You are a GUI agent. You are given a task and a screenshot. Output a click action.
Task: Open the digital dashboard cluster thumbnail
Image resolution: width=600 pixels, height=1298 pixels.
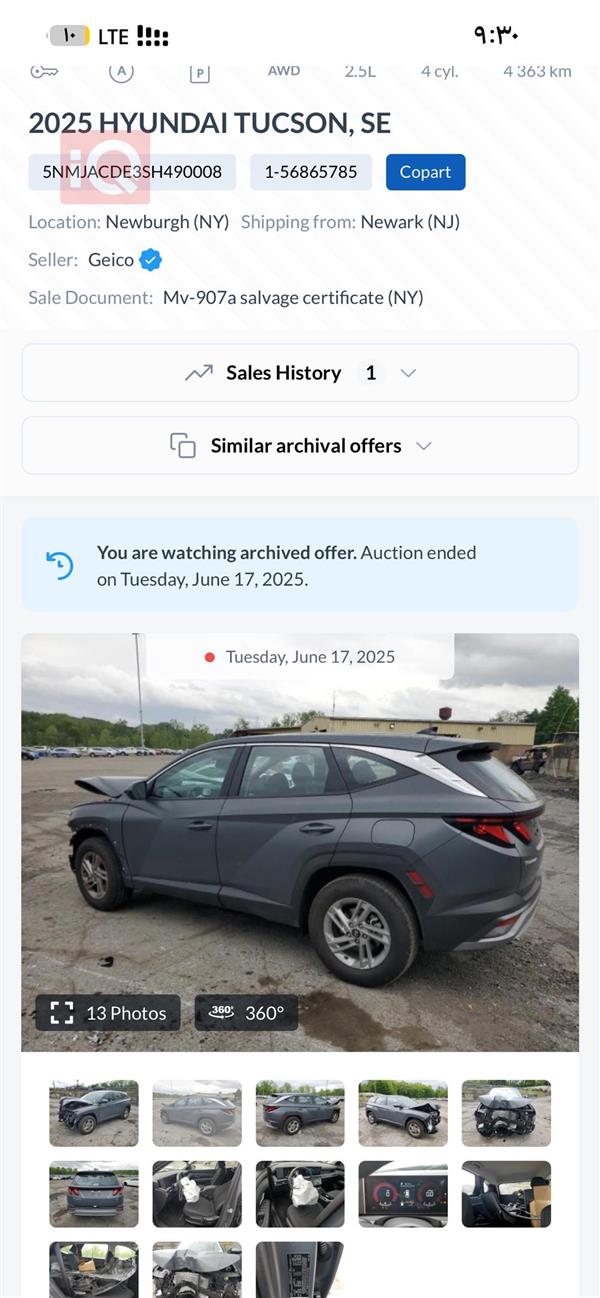point(403,1194)
